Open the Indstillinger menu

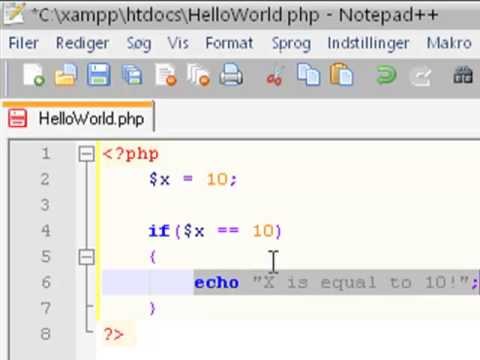(x=368, y=44)
